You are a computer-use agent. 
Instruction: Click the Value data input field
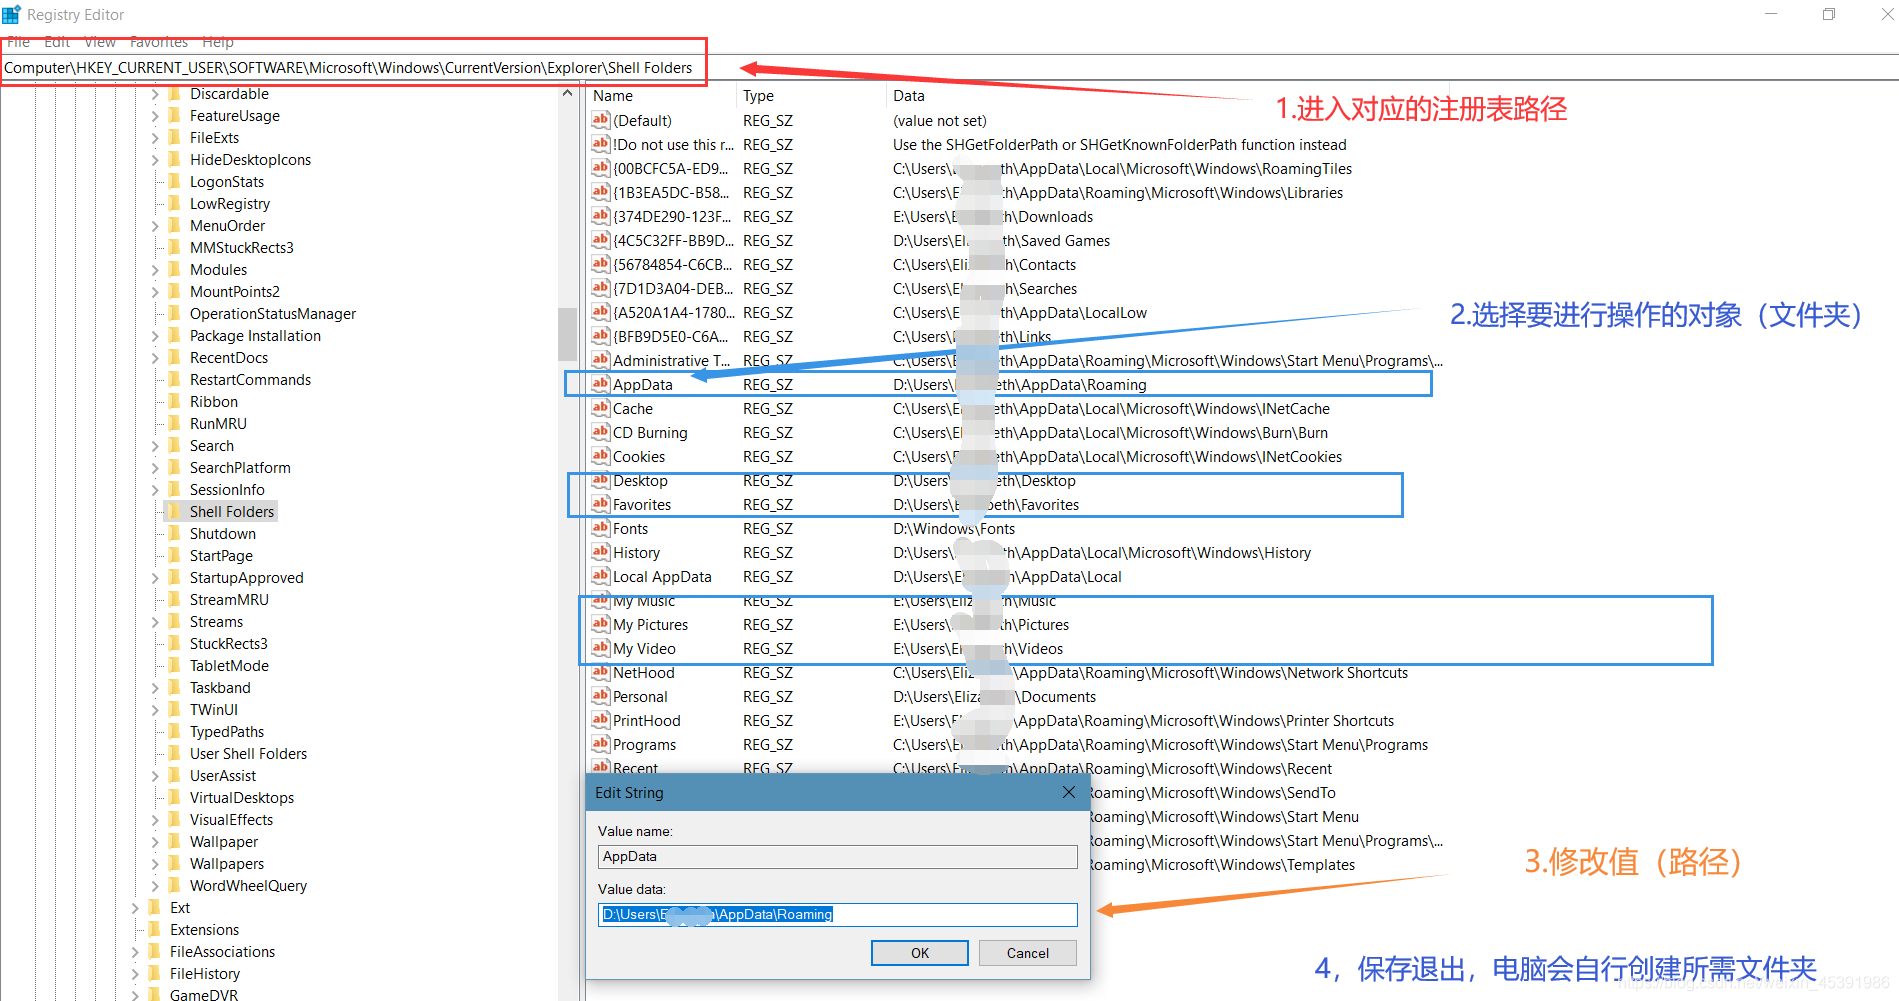tap(838, 915)
